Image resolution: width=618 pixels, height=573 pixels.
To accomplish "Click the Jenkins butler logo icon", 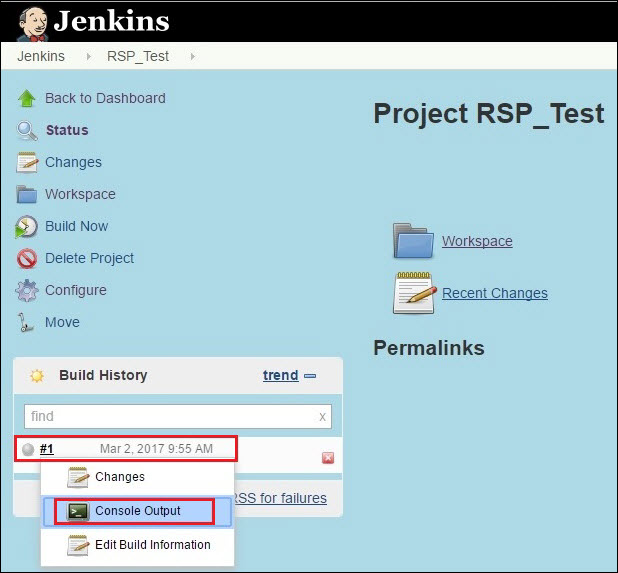I will (33, 23).
